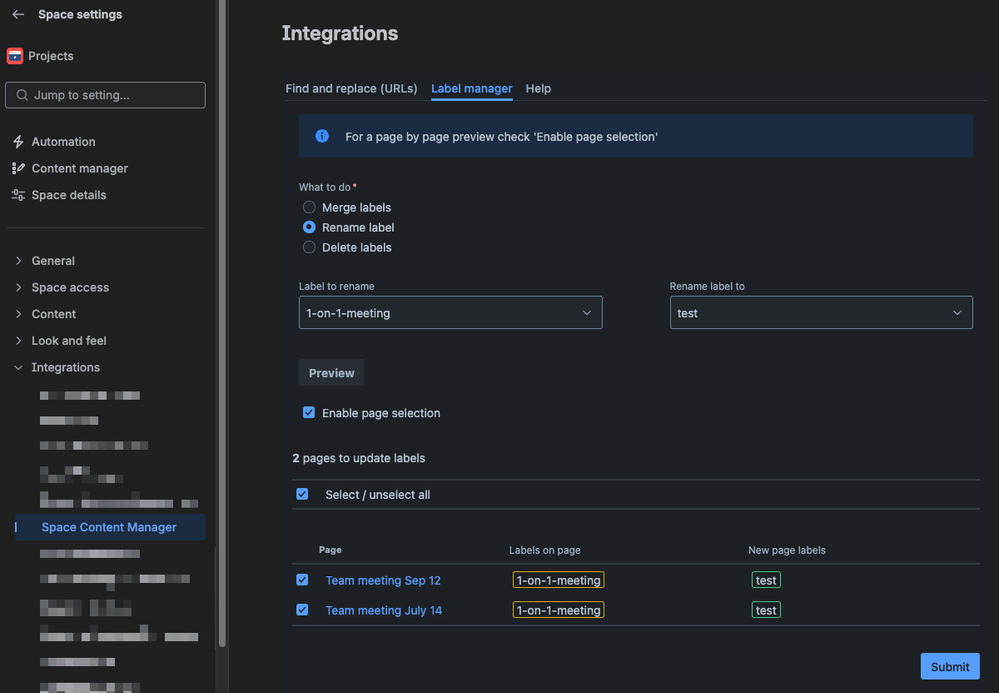999x693 pixels.
Task: Open the Rename label to dropdown
Action: (x=820, y=313)
